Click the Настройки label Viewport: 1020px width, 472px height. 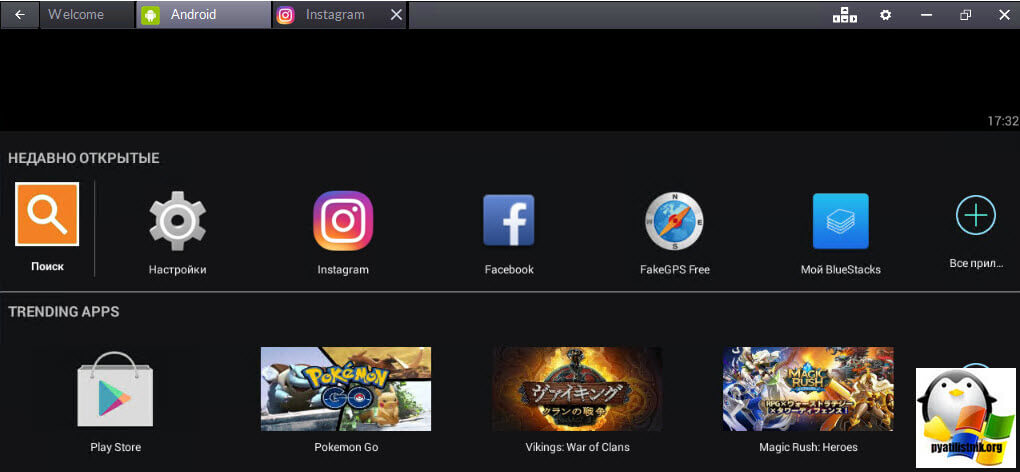click(x=177, y=269)
